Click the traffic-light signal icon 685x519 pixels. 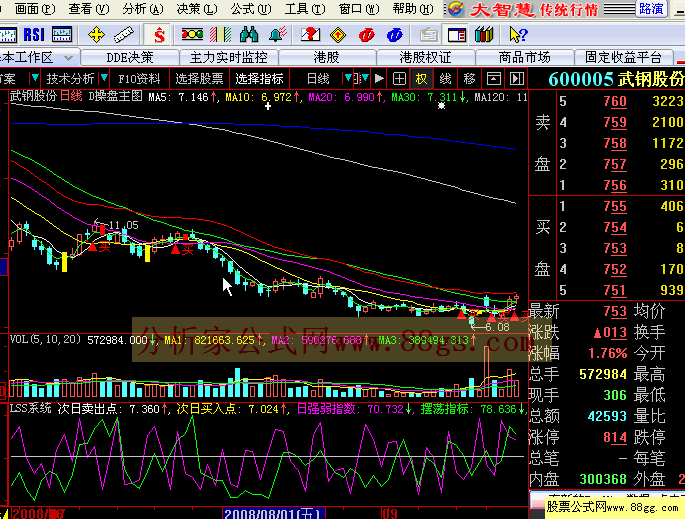192,35
